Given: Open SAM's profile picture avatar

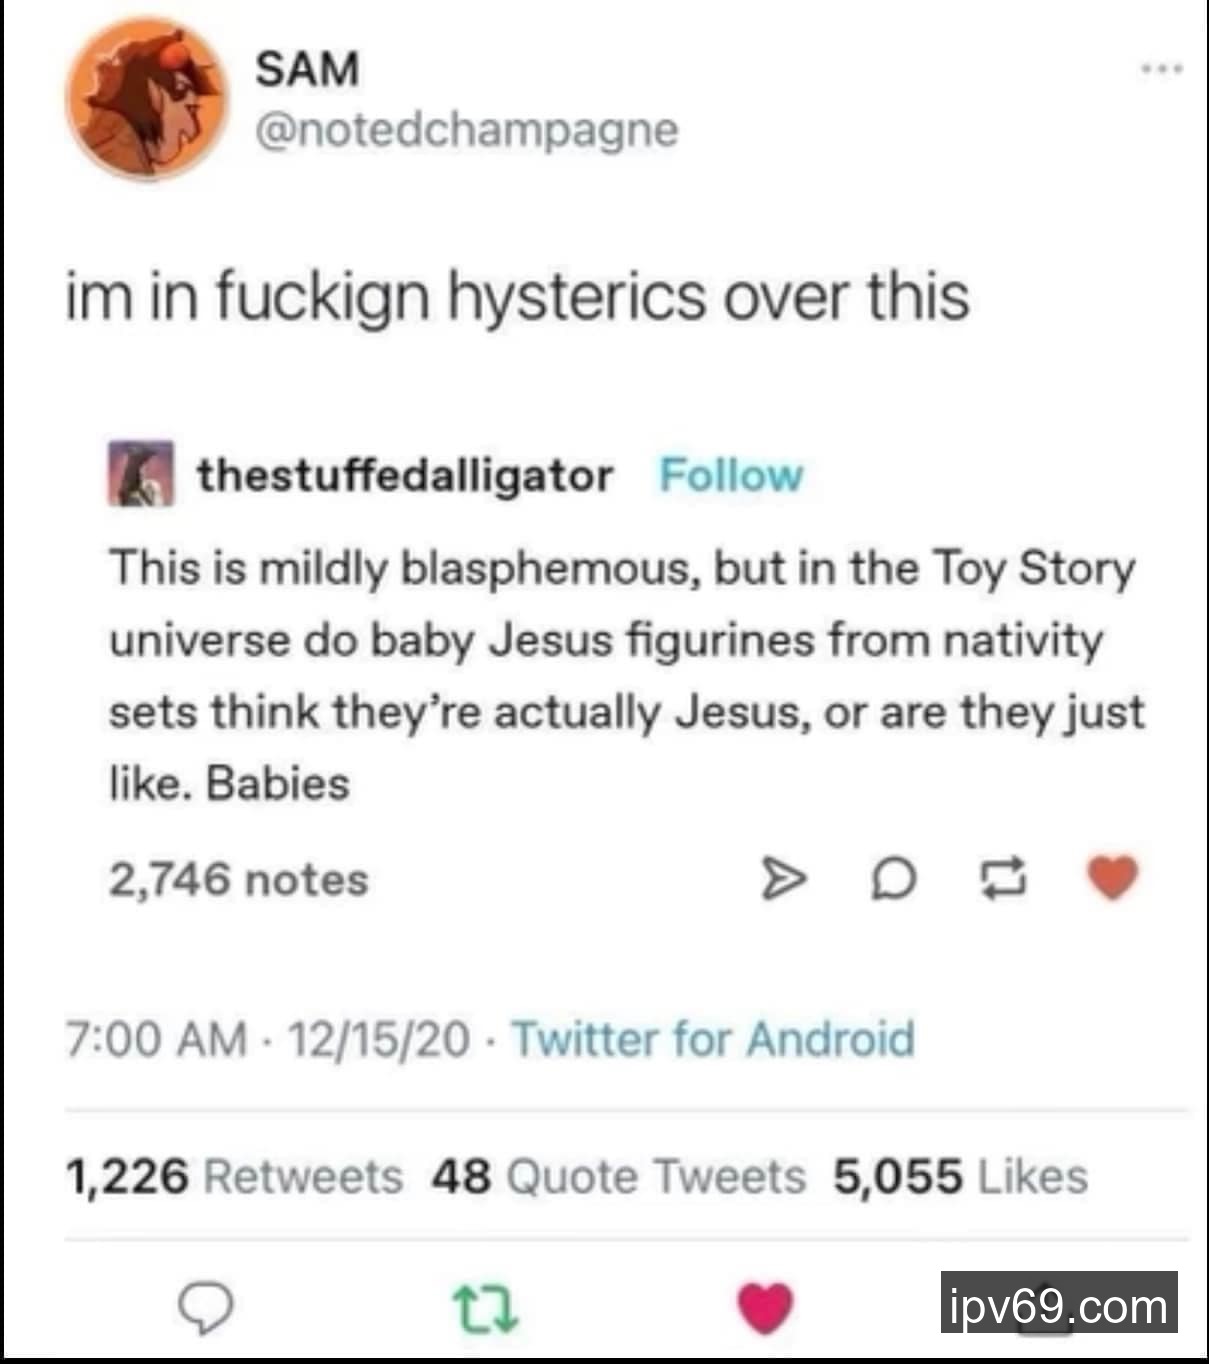Looking at the screenshot, I should [x=146, y=98].
